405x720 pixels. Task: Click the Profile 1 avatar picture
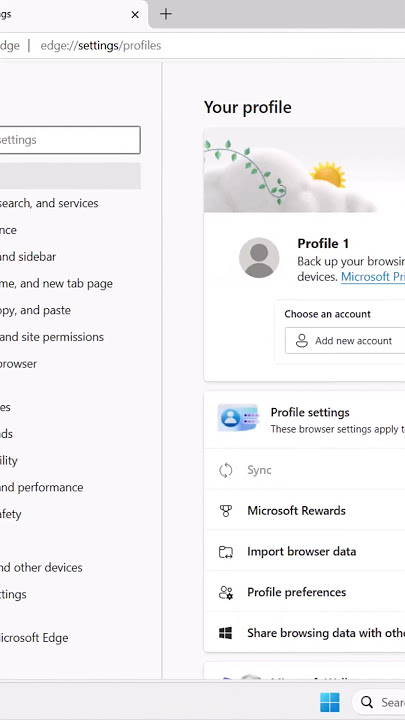coord(259,258)
